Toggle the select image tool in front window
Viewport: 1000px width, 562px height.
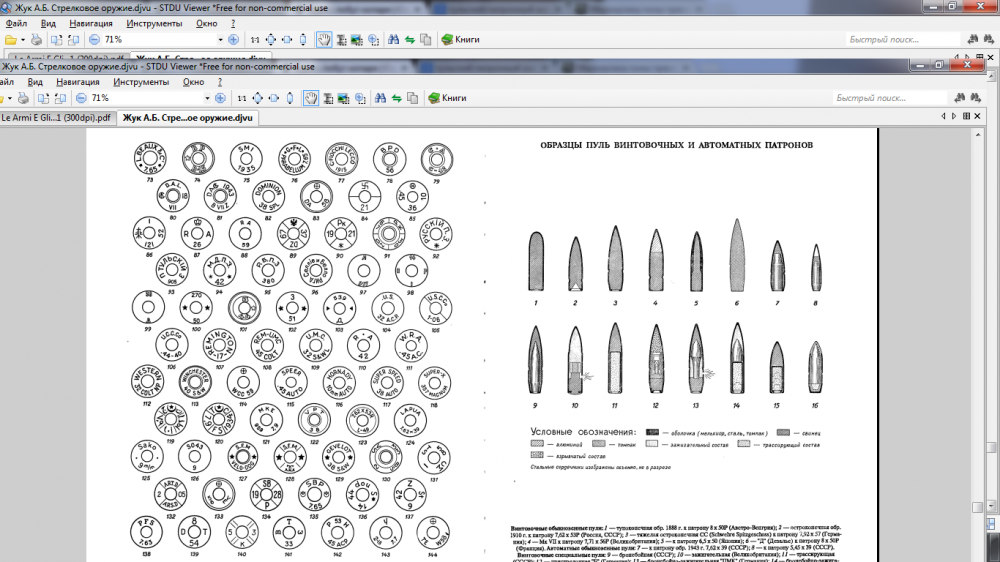point(343,99)
